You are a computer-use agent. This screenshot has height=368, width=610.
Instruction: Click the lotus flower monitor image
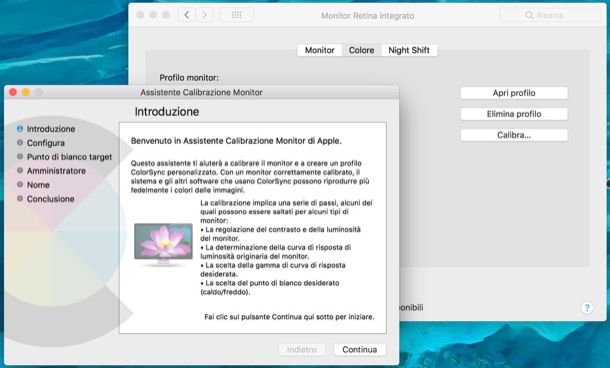coord(163,244)
